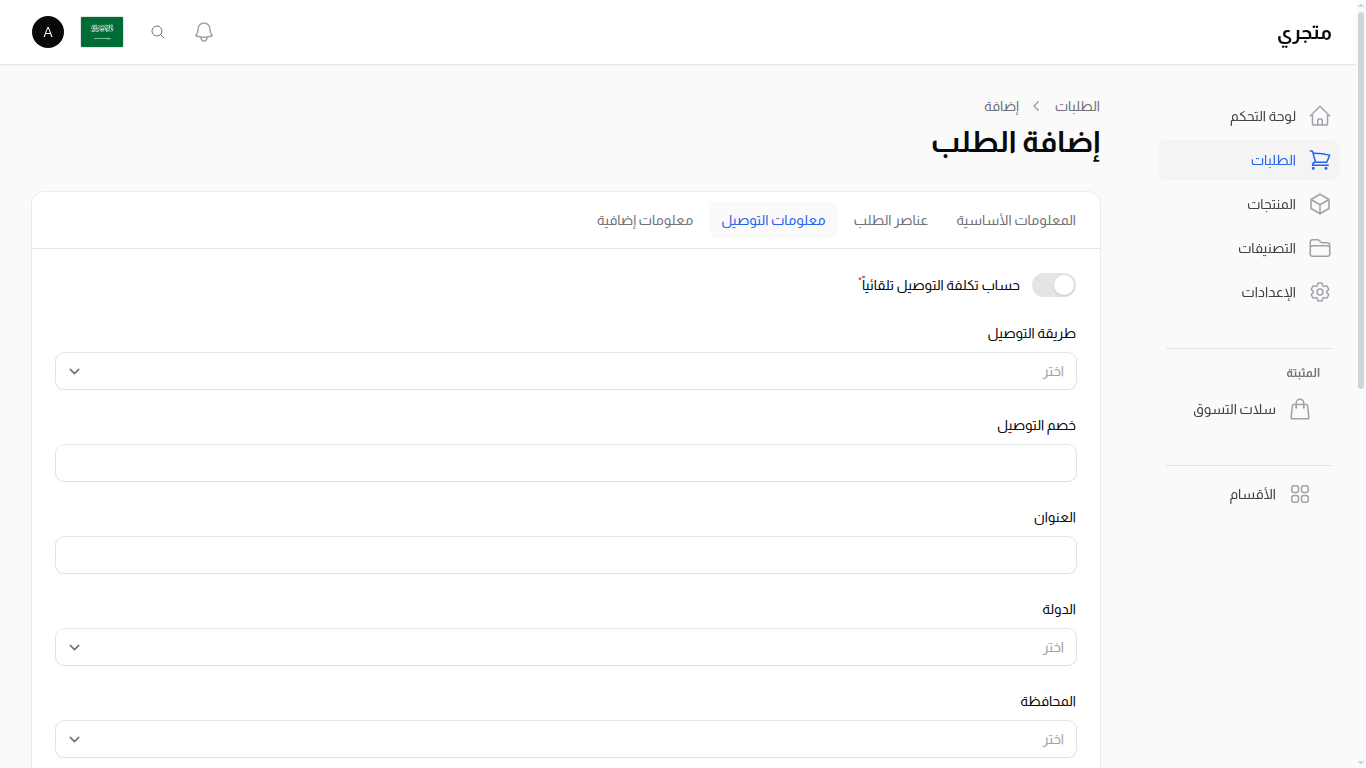Enable automatic delivery cost calculation toggle
Screen dimensions: 1366x768
tap(1053, 285)
